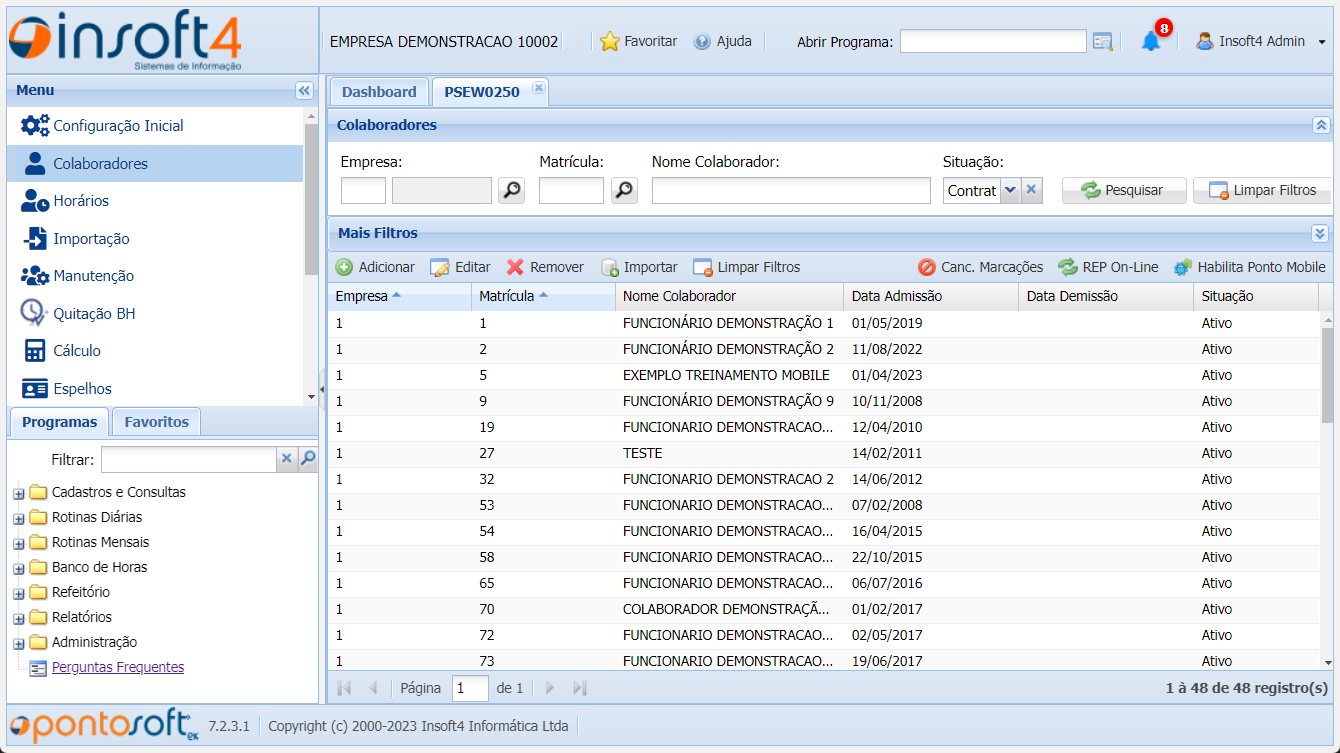Viewport: 1340px width, 753px height.
Task: Open the Ajuda help icon
Action: pos(702,42)
